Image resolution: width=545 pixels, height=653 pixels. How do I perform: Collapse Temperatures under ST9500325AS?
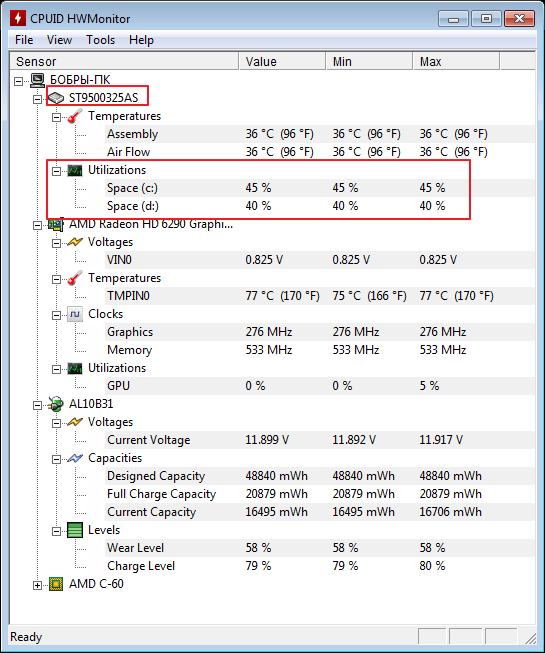point(56,117)
